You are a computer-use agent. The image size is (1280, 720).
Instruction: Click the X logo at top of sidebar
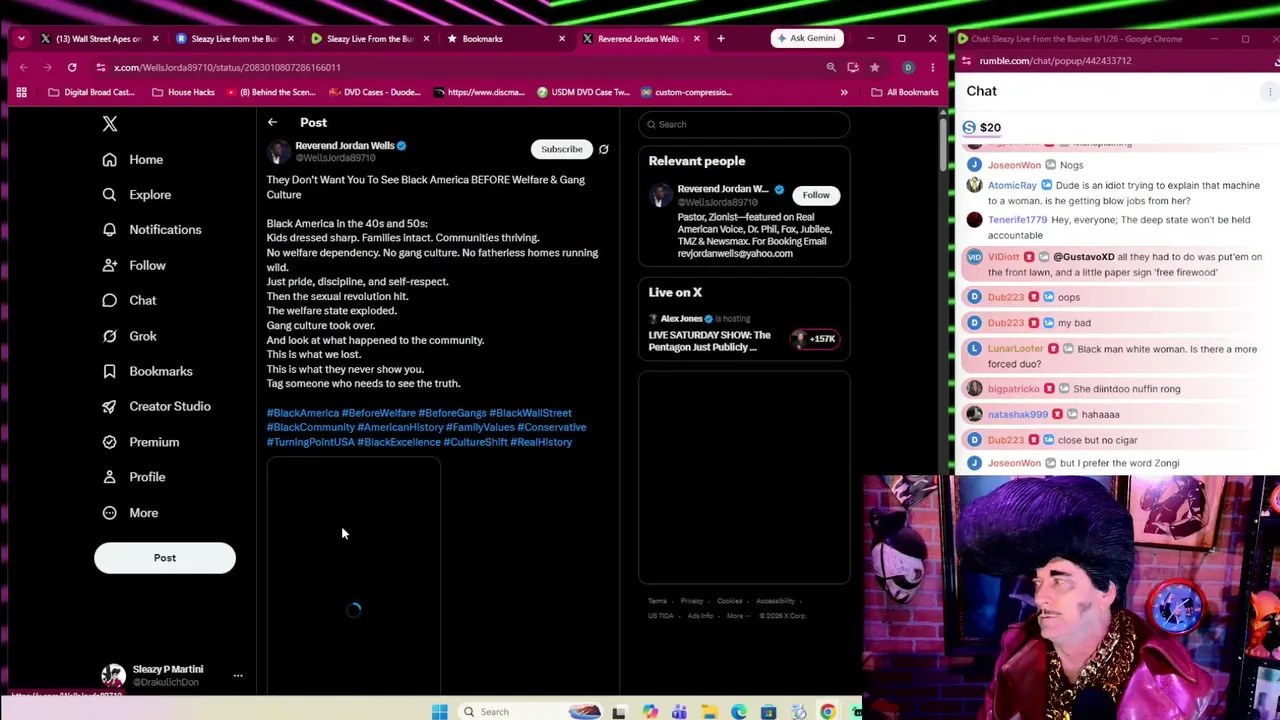click(x=110, y=124)
